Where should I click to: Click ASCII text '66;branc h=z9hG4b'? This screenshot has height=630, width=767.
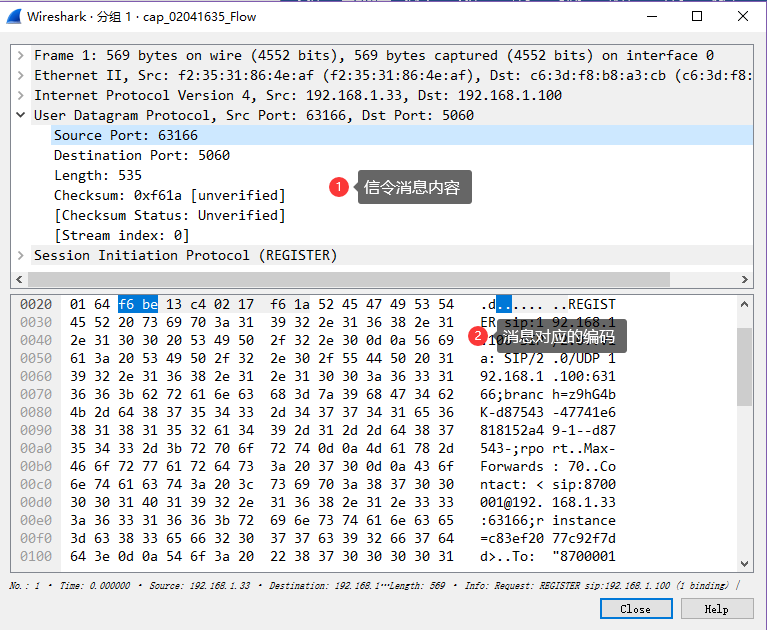[x=548, y=394]
